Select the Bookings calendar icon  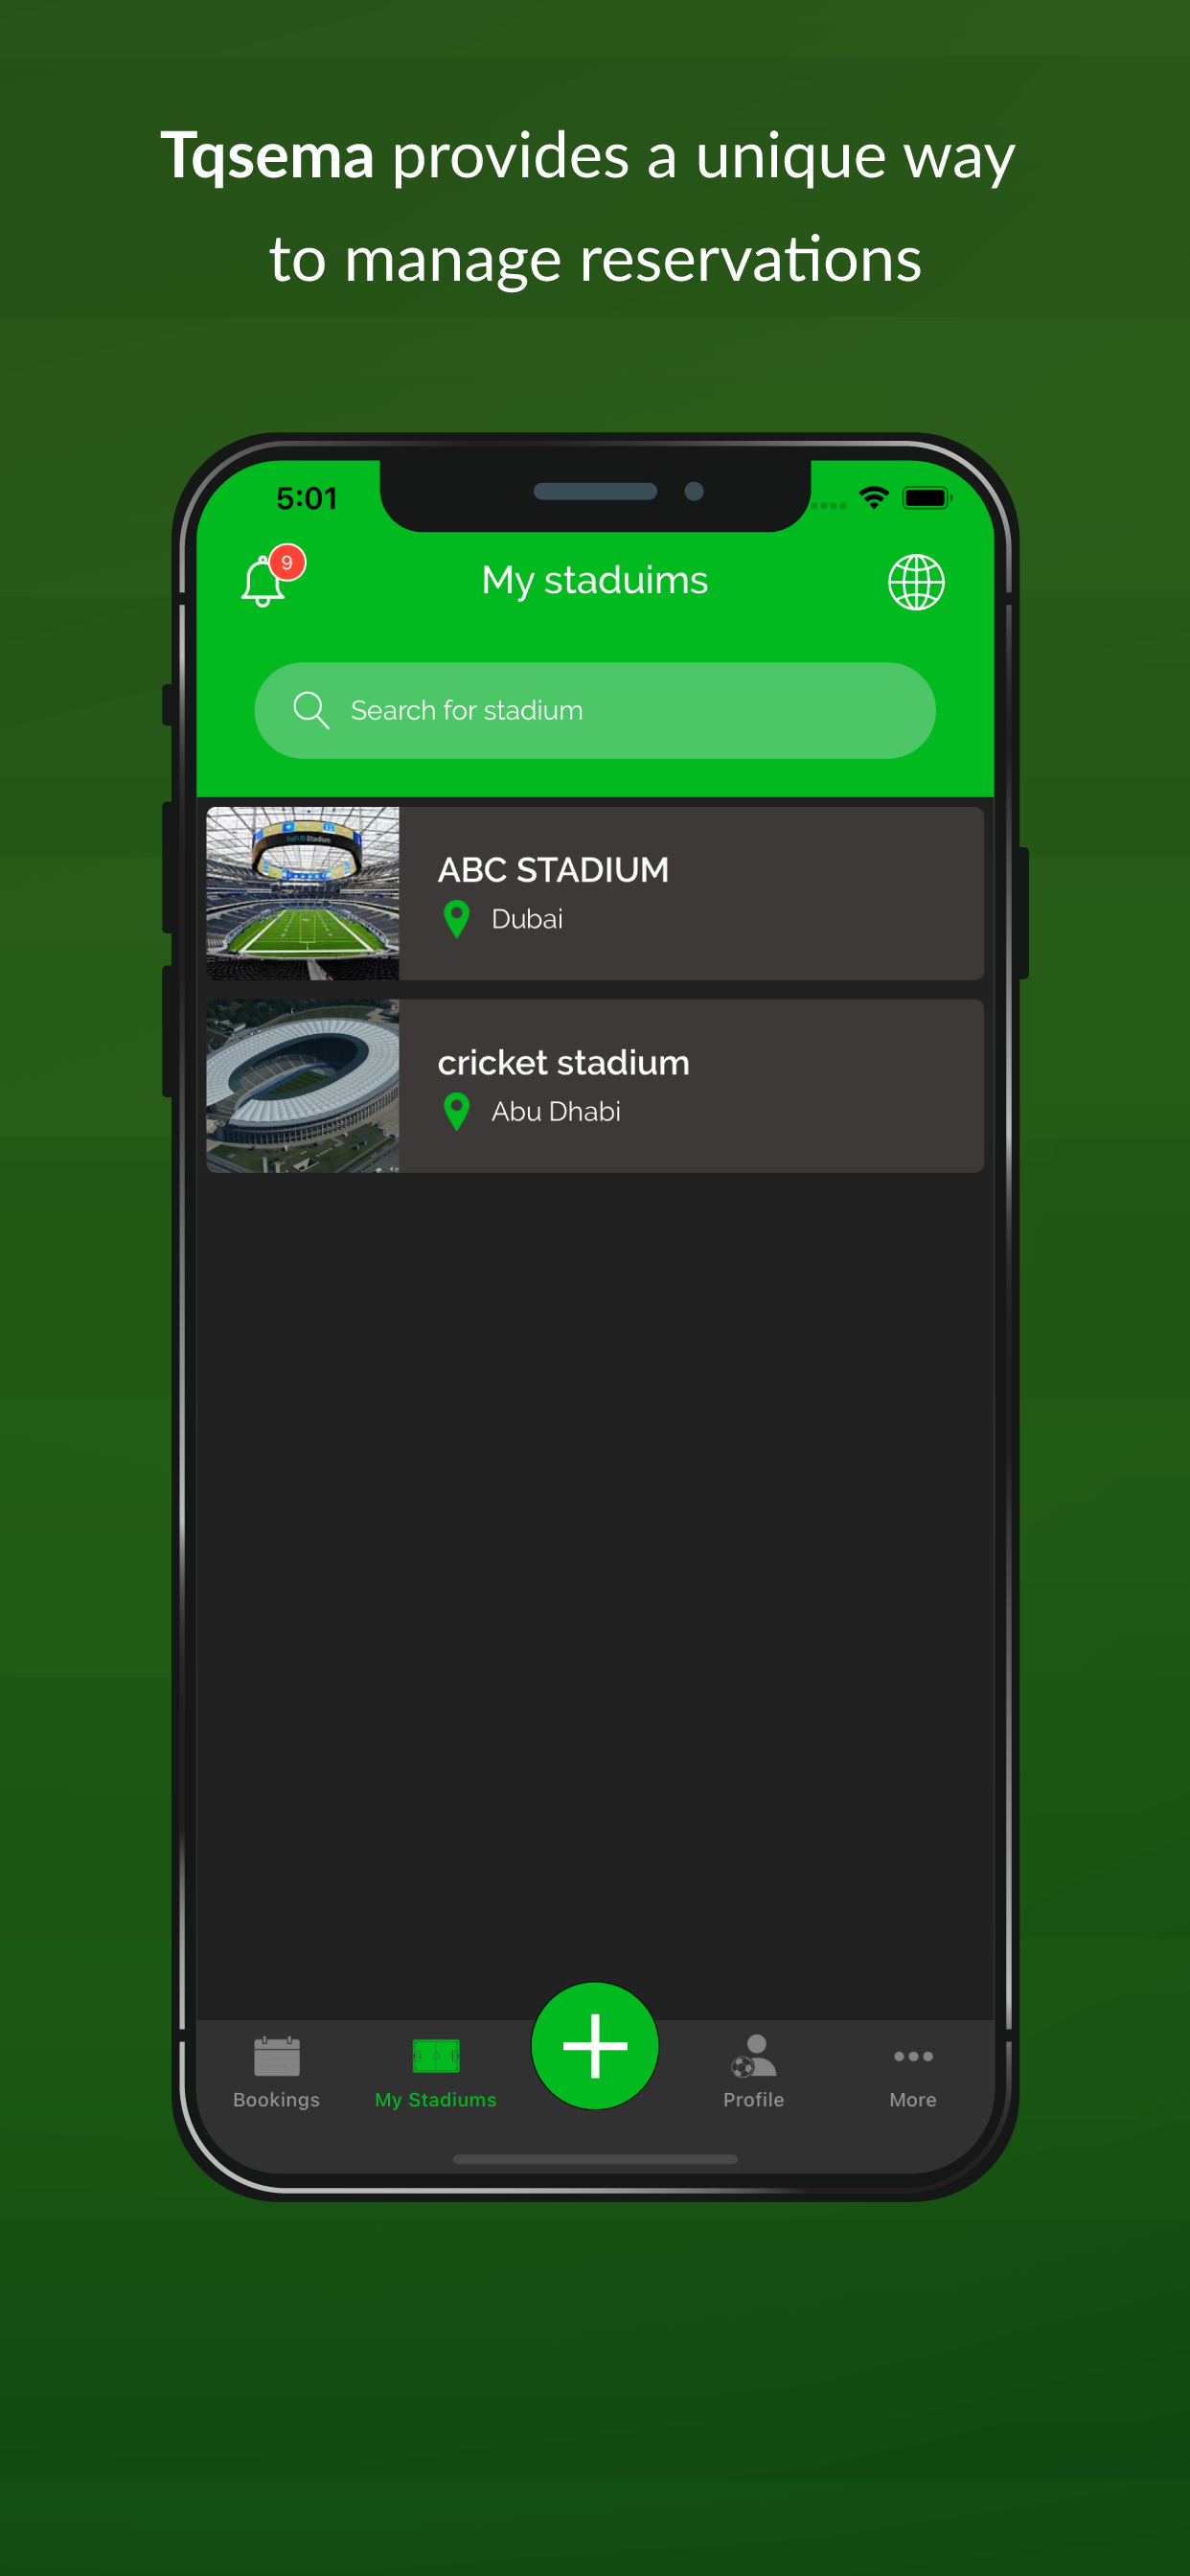click(x=277, y=2056)
